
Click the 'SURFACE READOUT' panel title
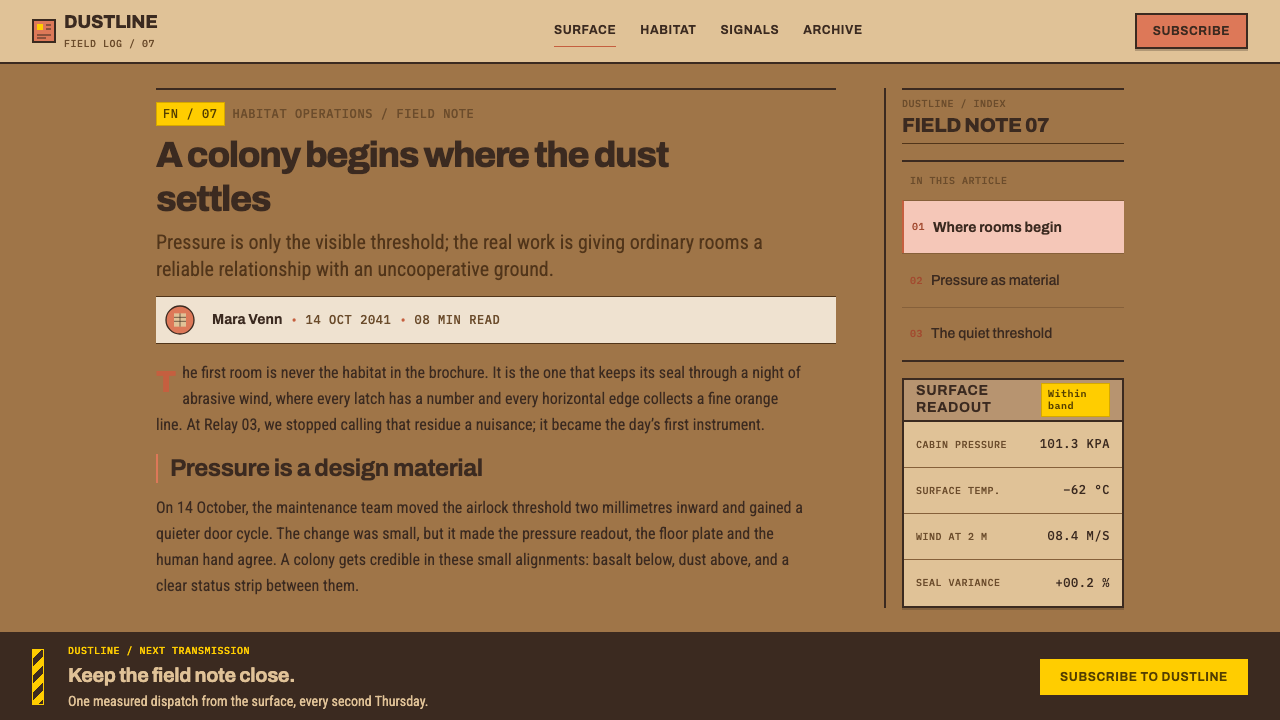click(x=953, y=399)
